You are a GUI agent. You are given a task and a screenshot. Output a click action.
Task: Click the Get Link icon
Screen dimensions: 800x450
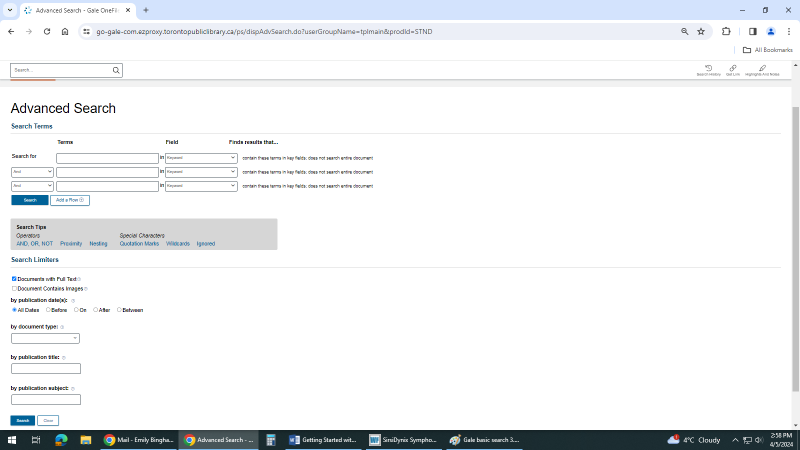[x=733, y=69]
